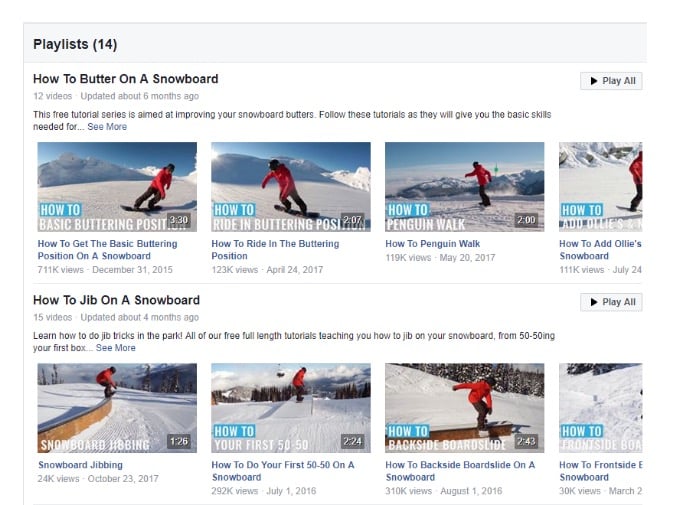Click the Snowboard Jibbing title link
Image resolution: width=673 pixels, height=505 pixels.
[x=80, y=465]
